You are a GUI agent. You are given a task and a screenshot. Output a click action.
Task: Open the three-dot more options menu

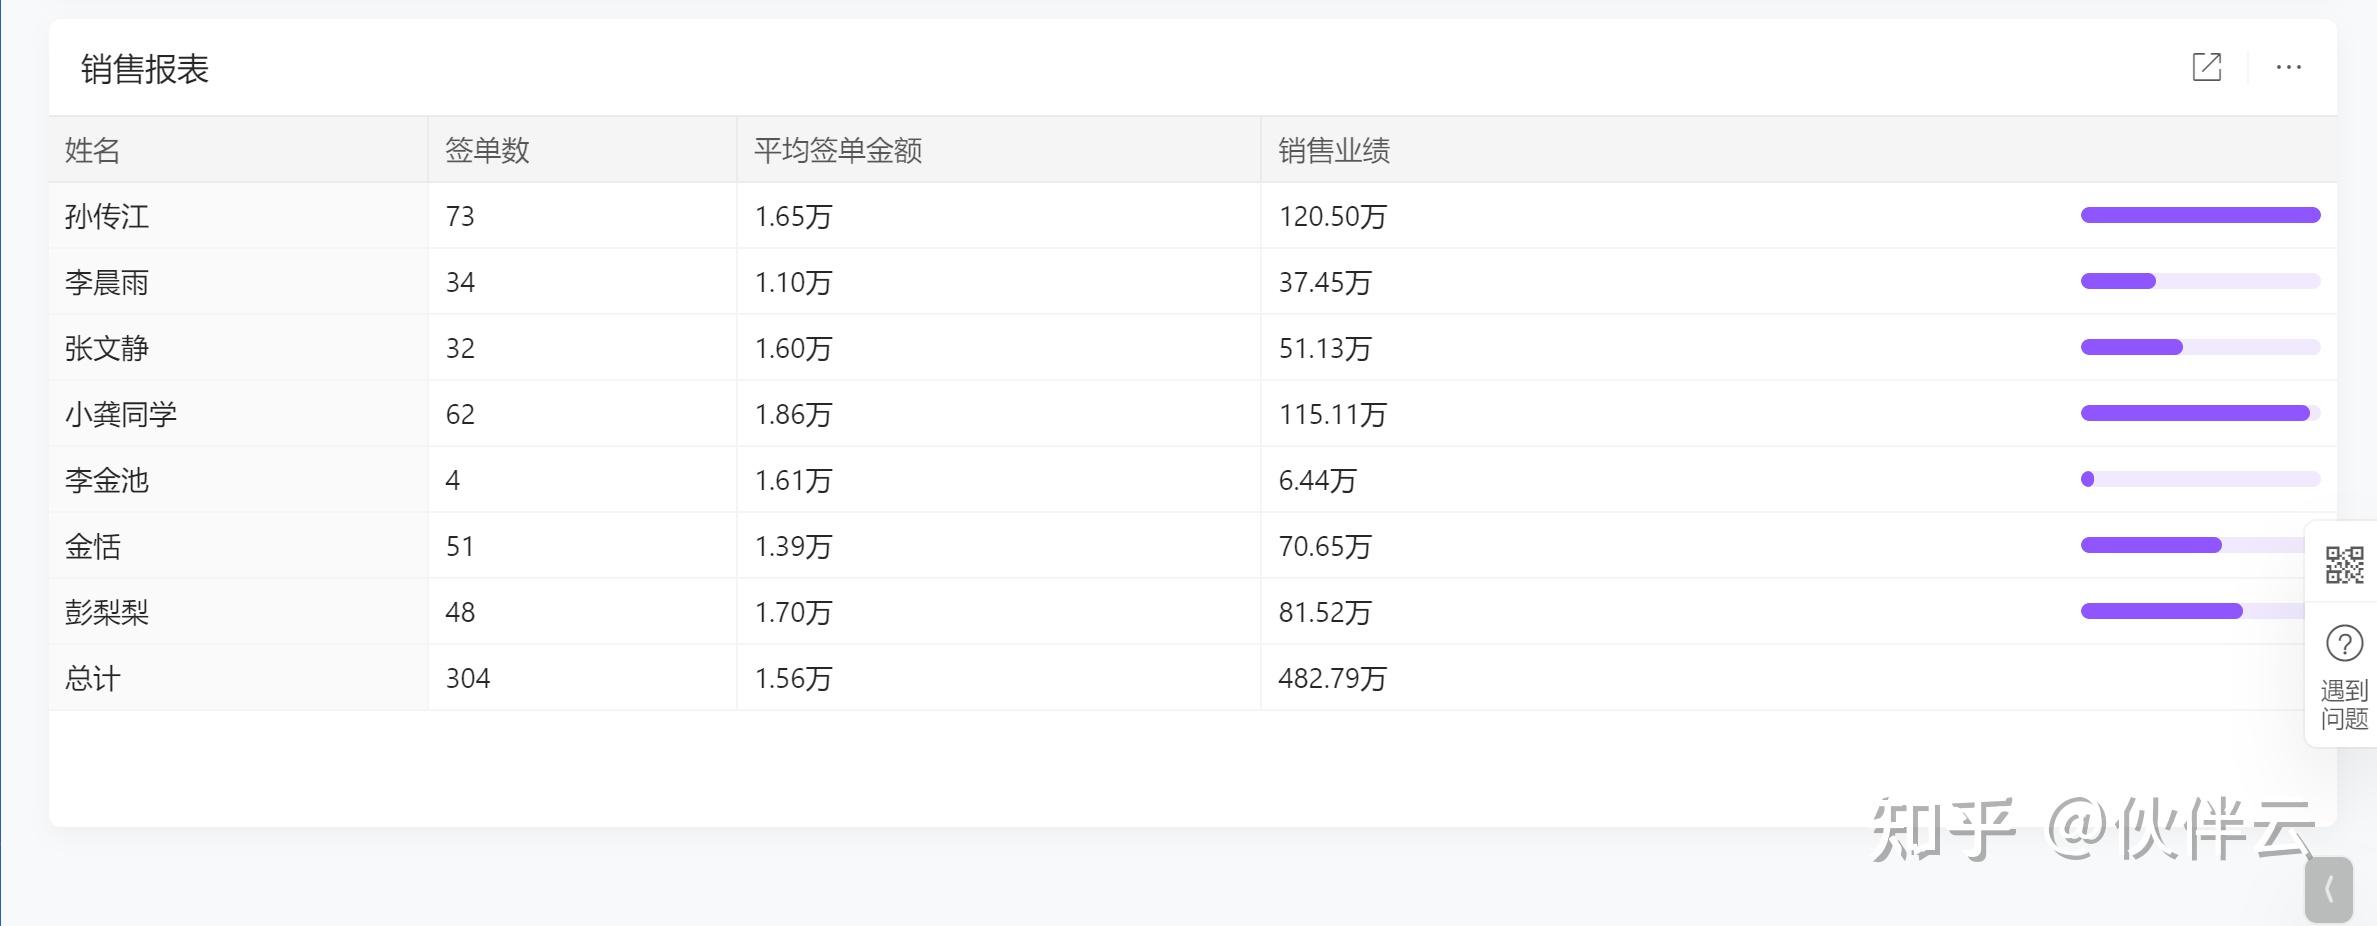coord(2288,67)
